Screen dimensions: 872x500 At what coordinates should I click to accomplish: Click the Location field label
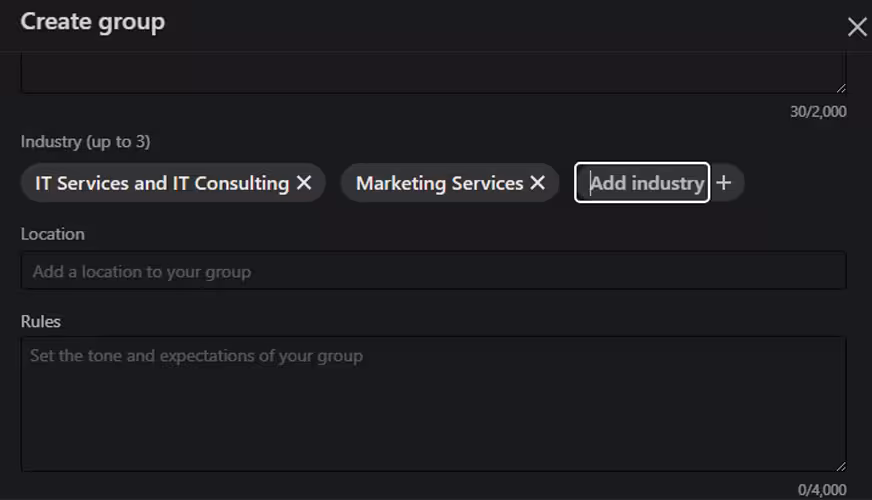[53, 234]
